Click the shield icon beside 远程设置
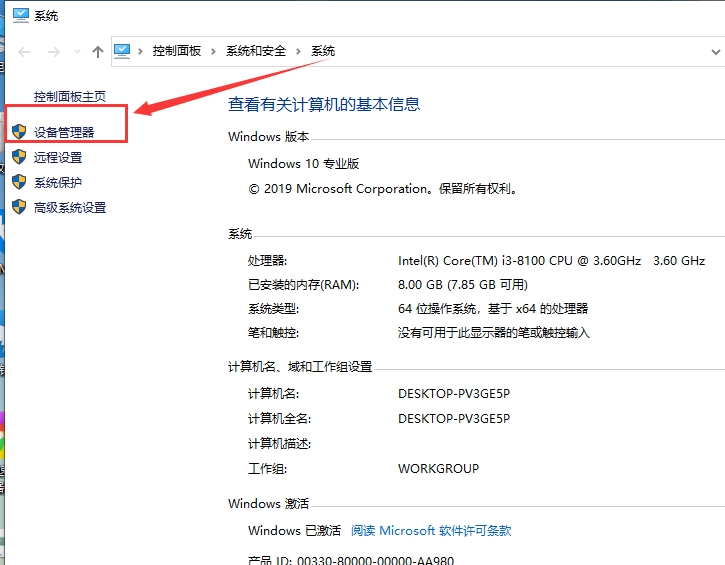The width and height of the screenshot is (725, 565). 18,157
